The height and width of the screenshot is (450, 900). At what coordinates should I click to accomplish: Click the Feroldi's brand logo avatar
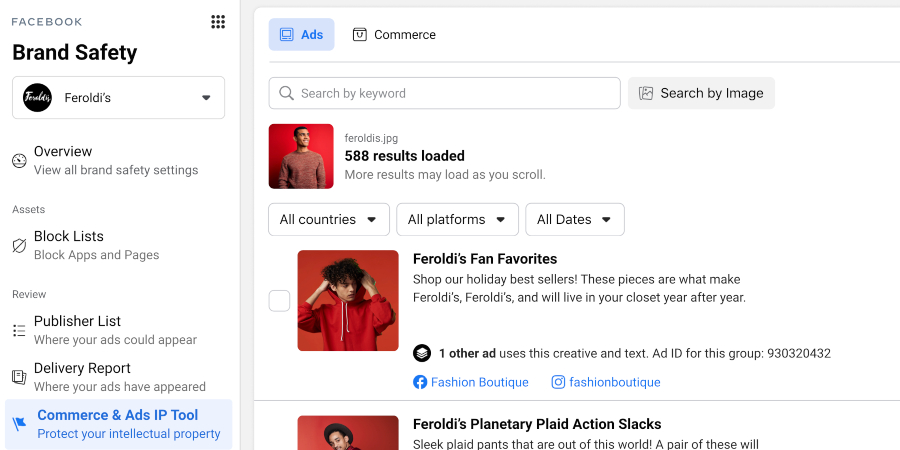pos(37,98)
